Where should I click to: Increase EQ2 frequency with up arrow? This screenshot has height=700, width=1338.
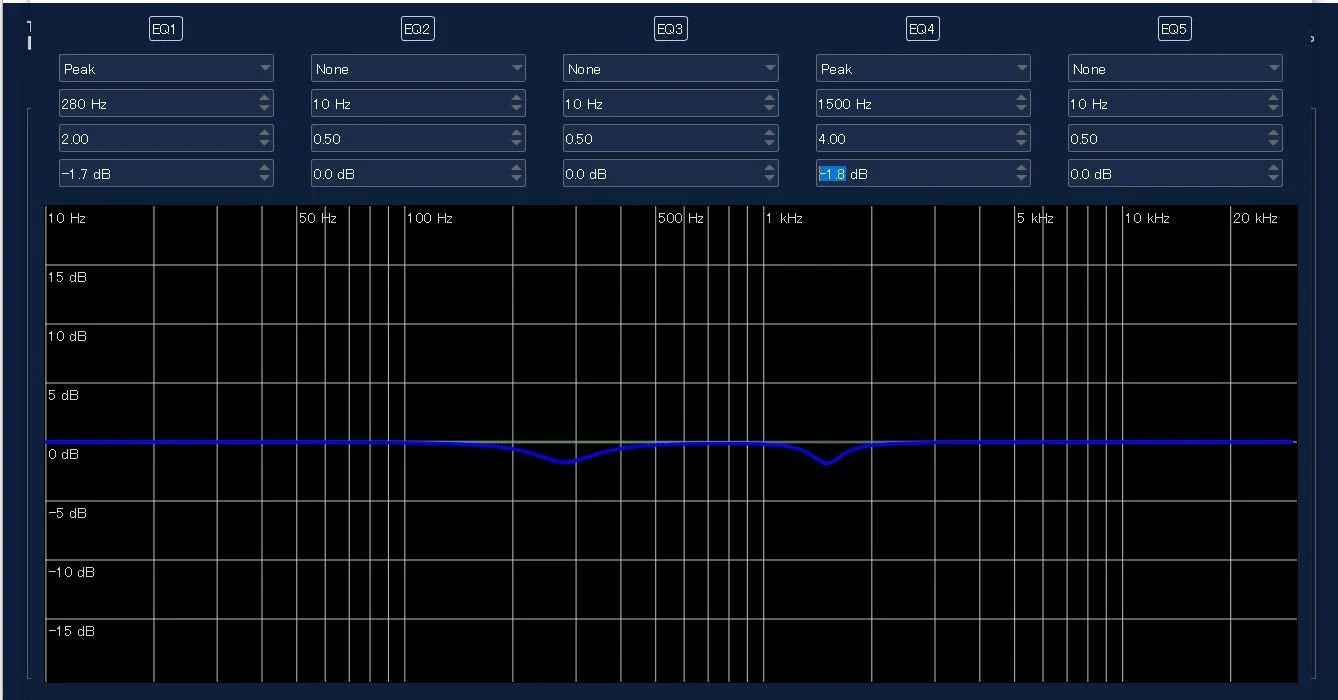pos(517,98)
